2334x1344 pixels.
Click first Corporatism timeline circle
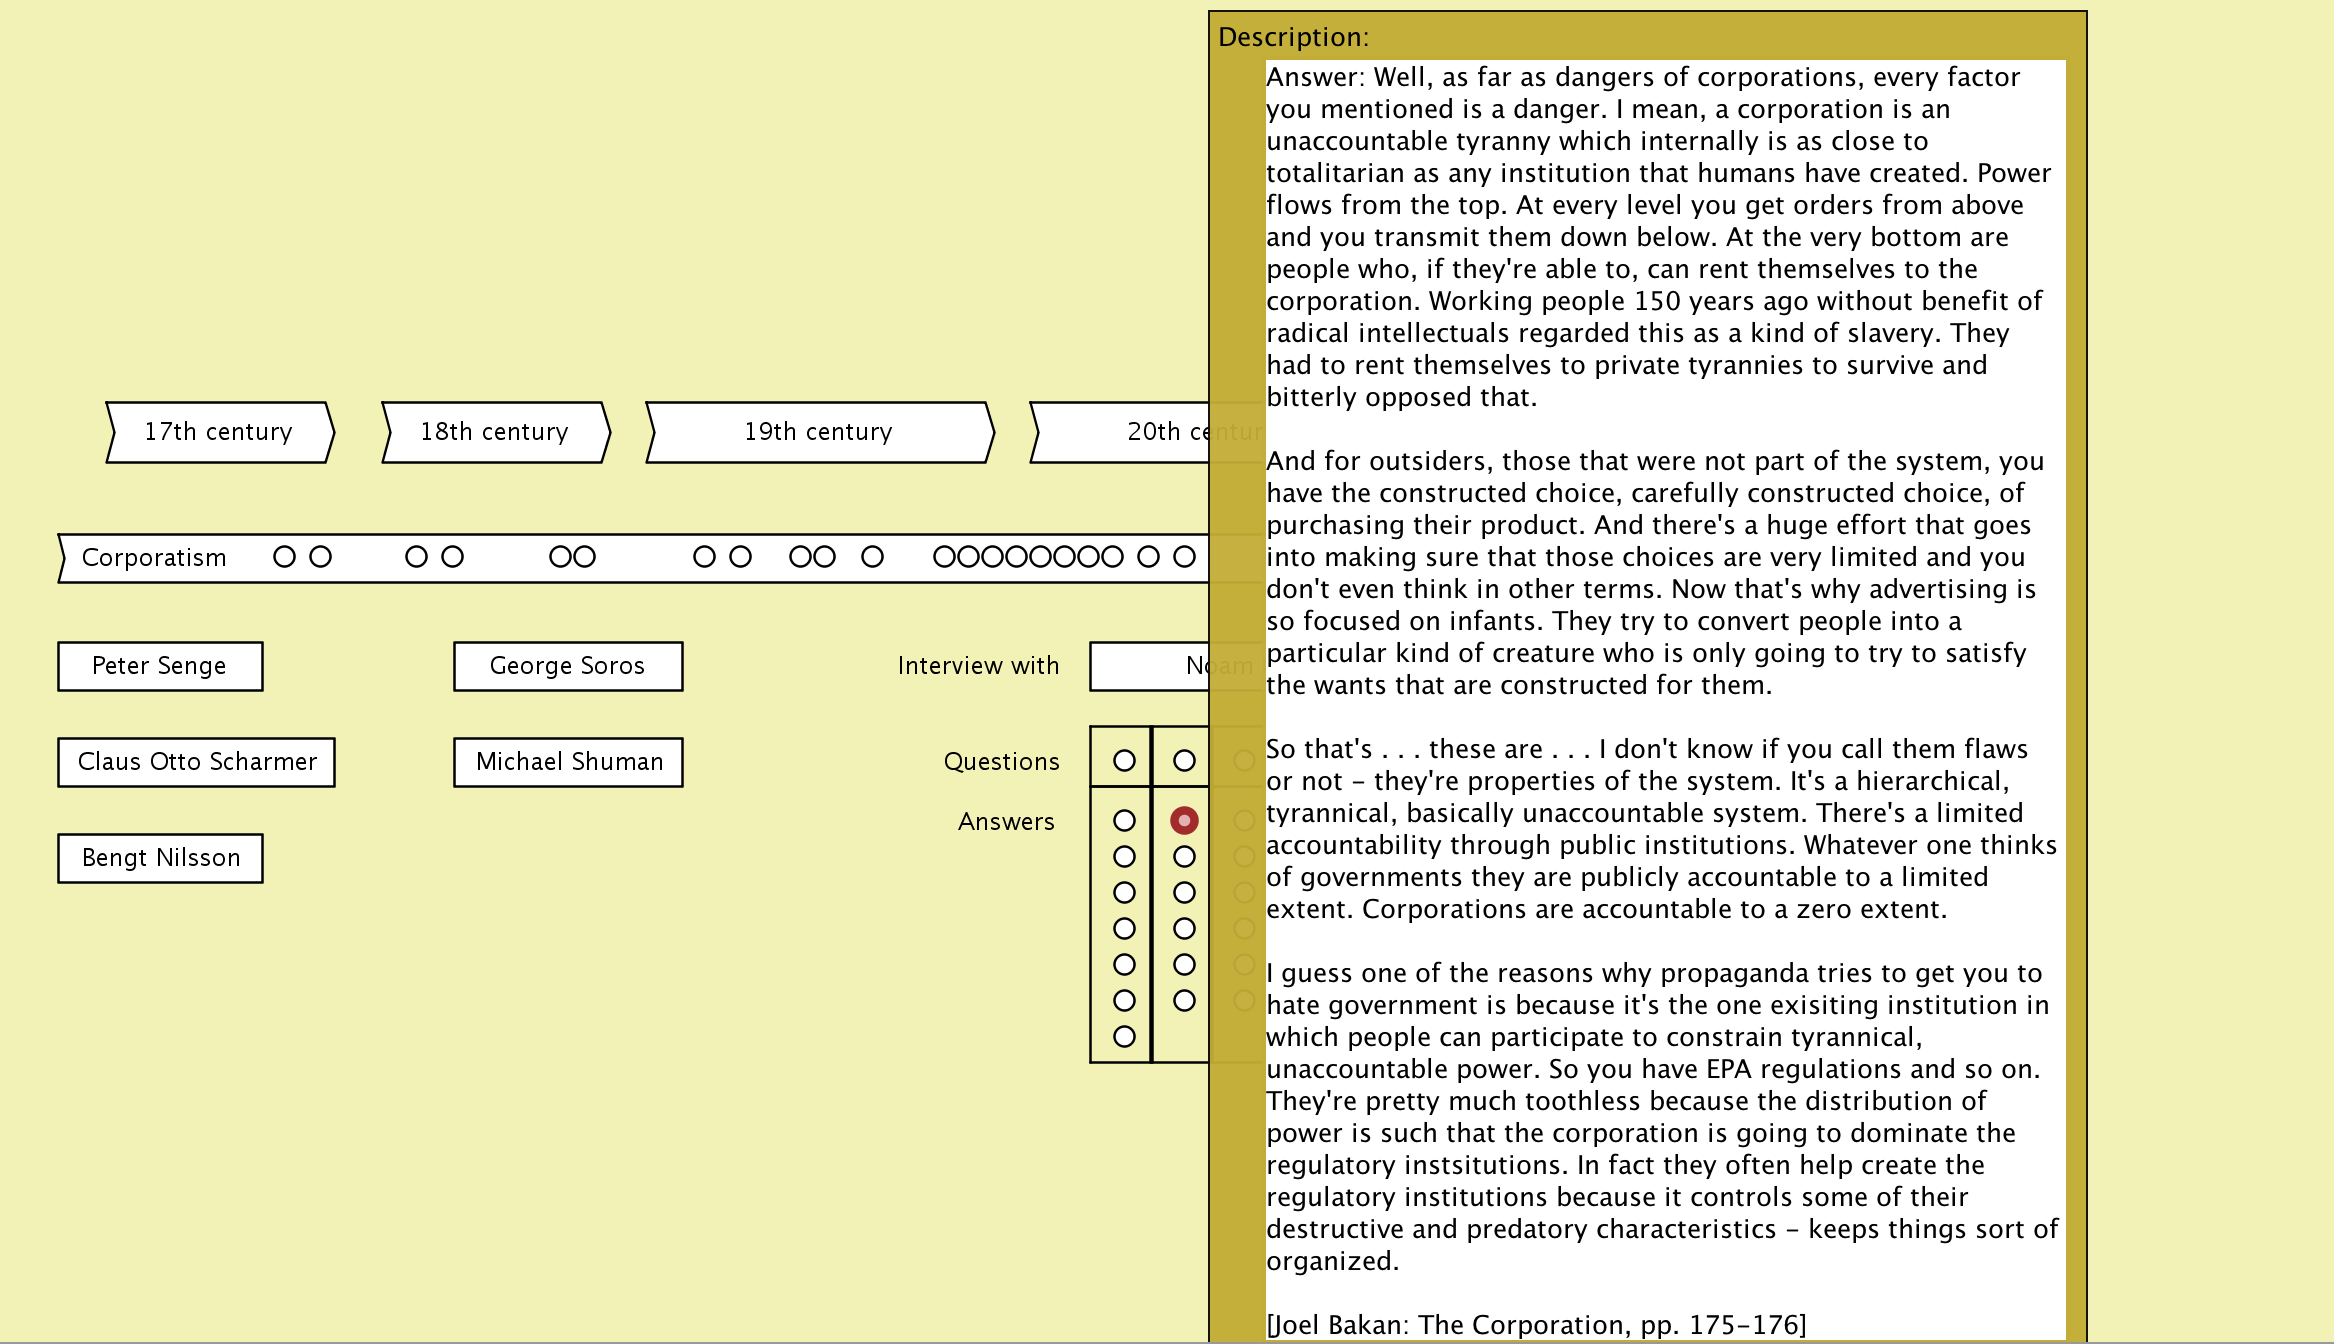[x=284, y=557]
